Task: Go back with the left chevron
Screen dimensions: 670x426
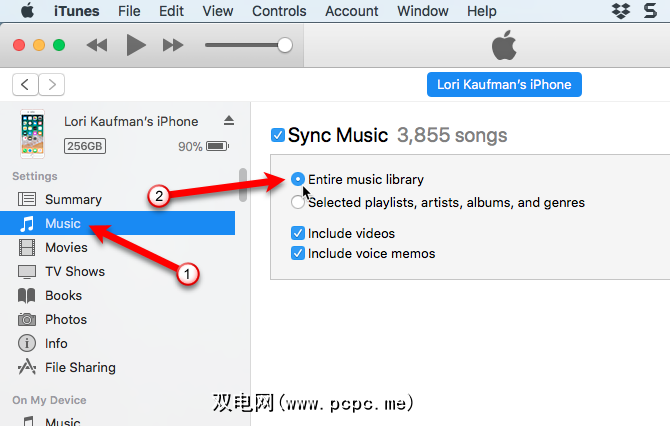Action: coord(26,85)
